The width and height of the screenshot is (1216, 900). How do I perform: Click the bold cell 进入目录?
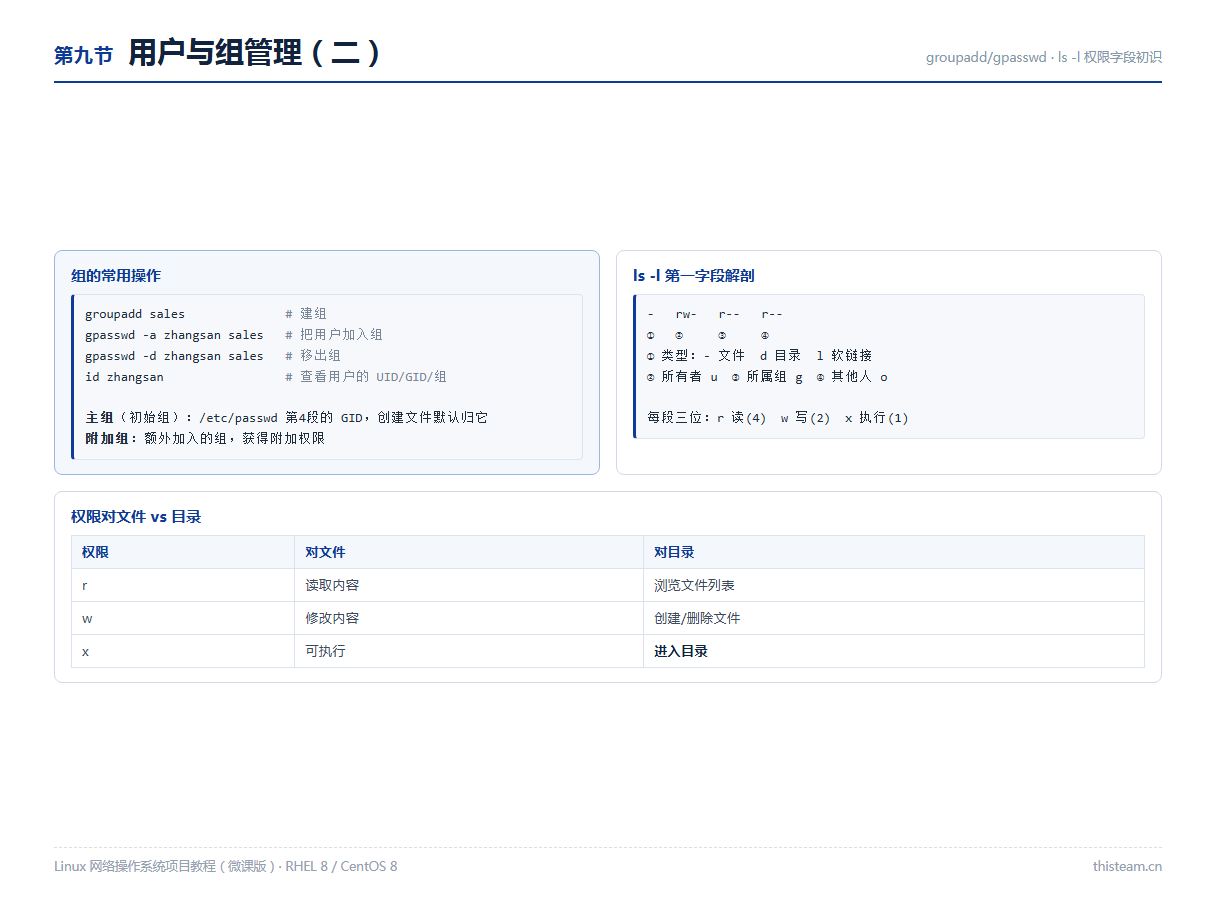[894, 651]
